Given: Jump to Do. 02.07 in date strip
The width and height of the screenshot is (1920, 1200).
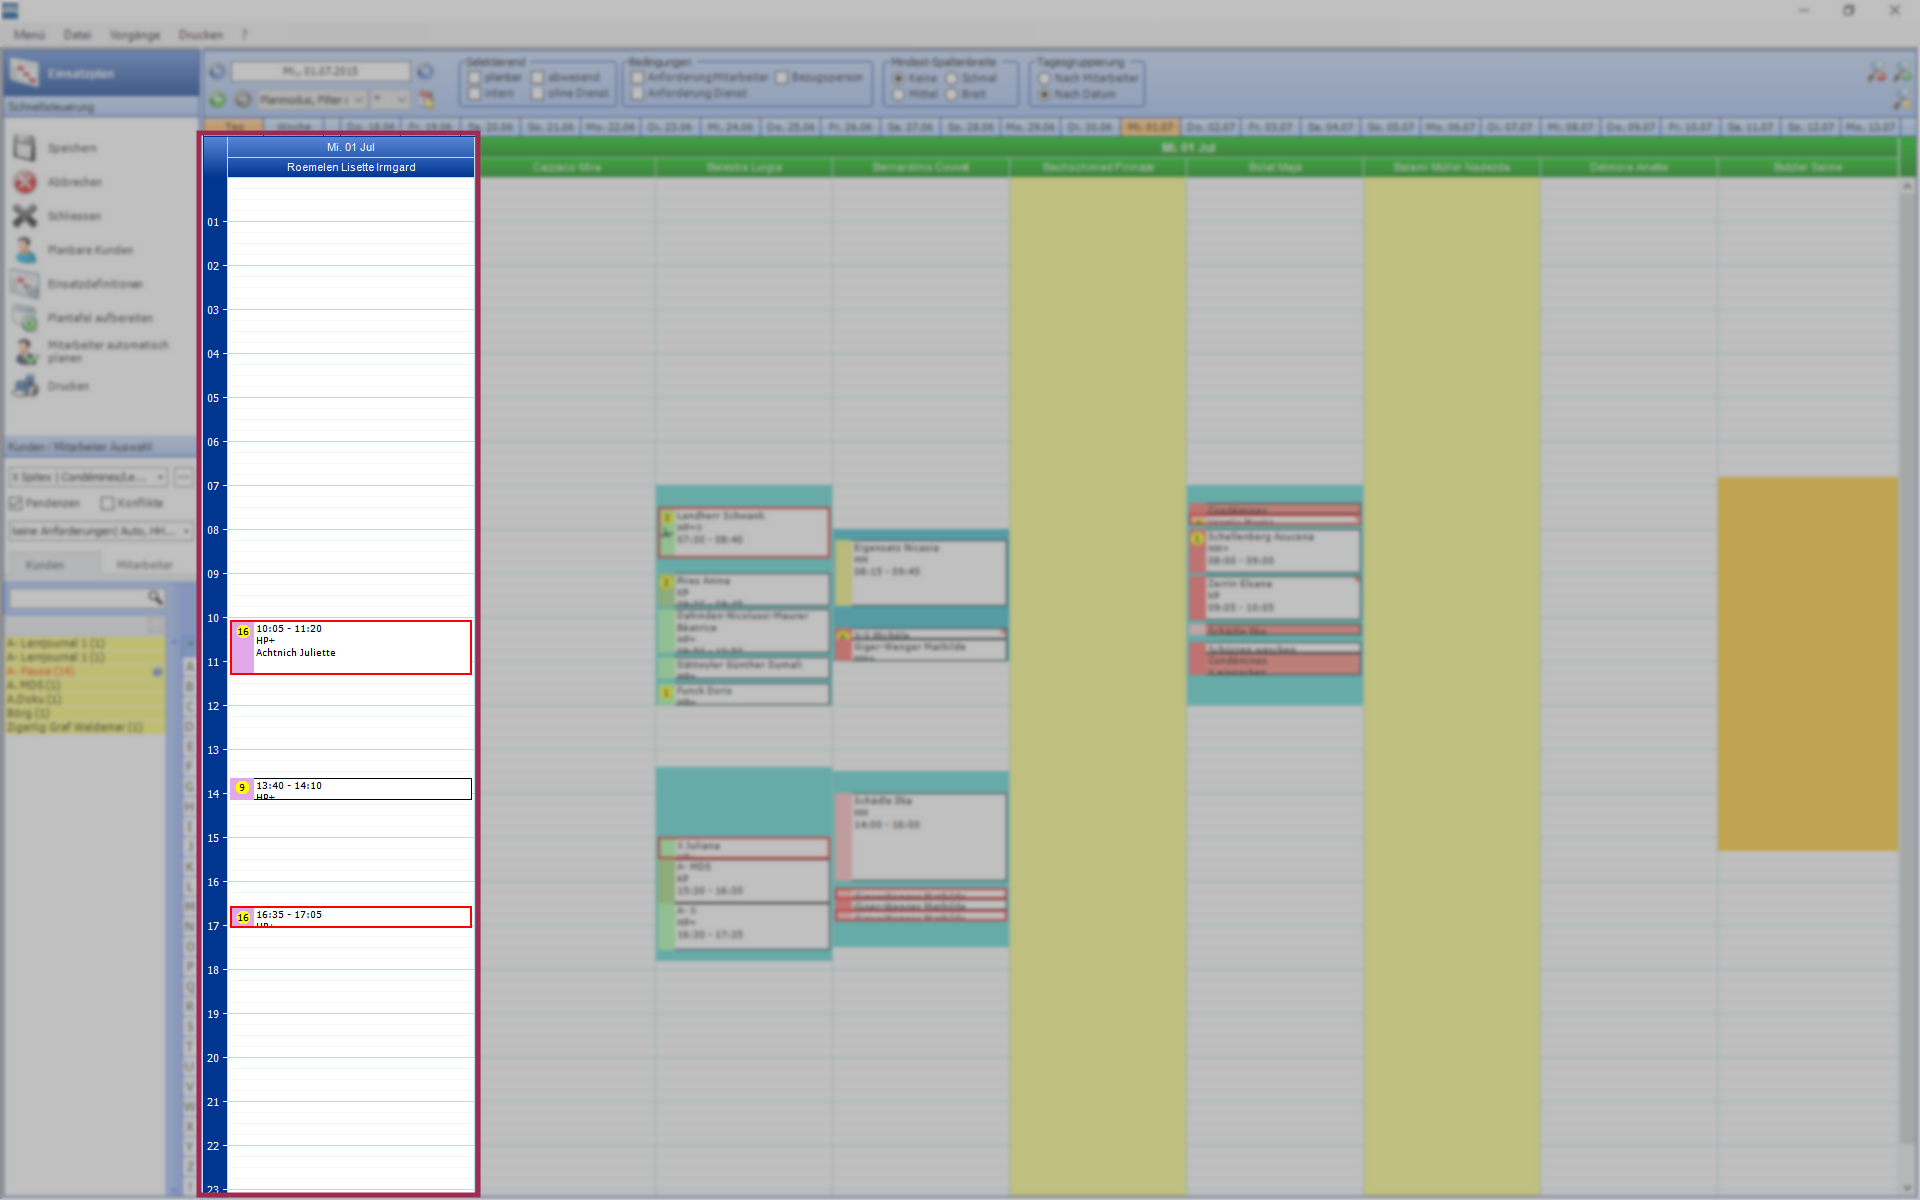Looking at the screenshot, I should [1212, 127].
